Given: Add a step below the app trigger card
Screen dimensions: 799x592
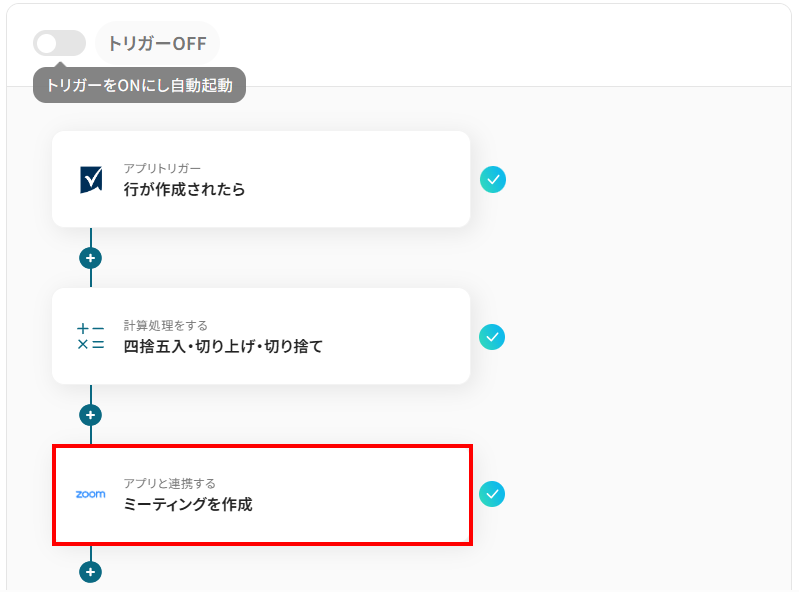Looking at the screenshot, I should coord(91,258).
